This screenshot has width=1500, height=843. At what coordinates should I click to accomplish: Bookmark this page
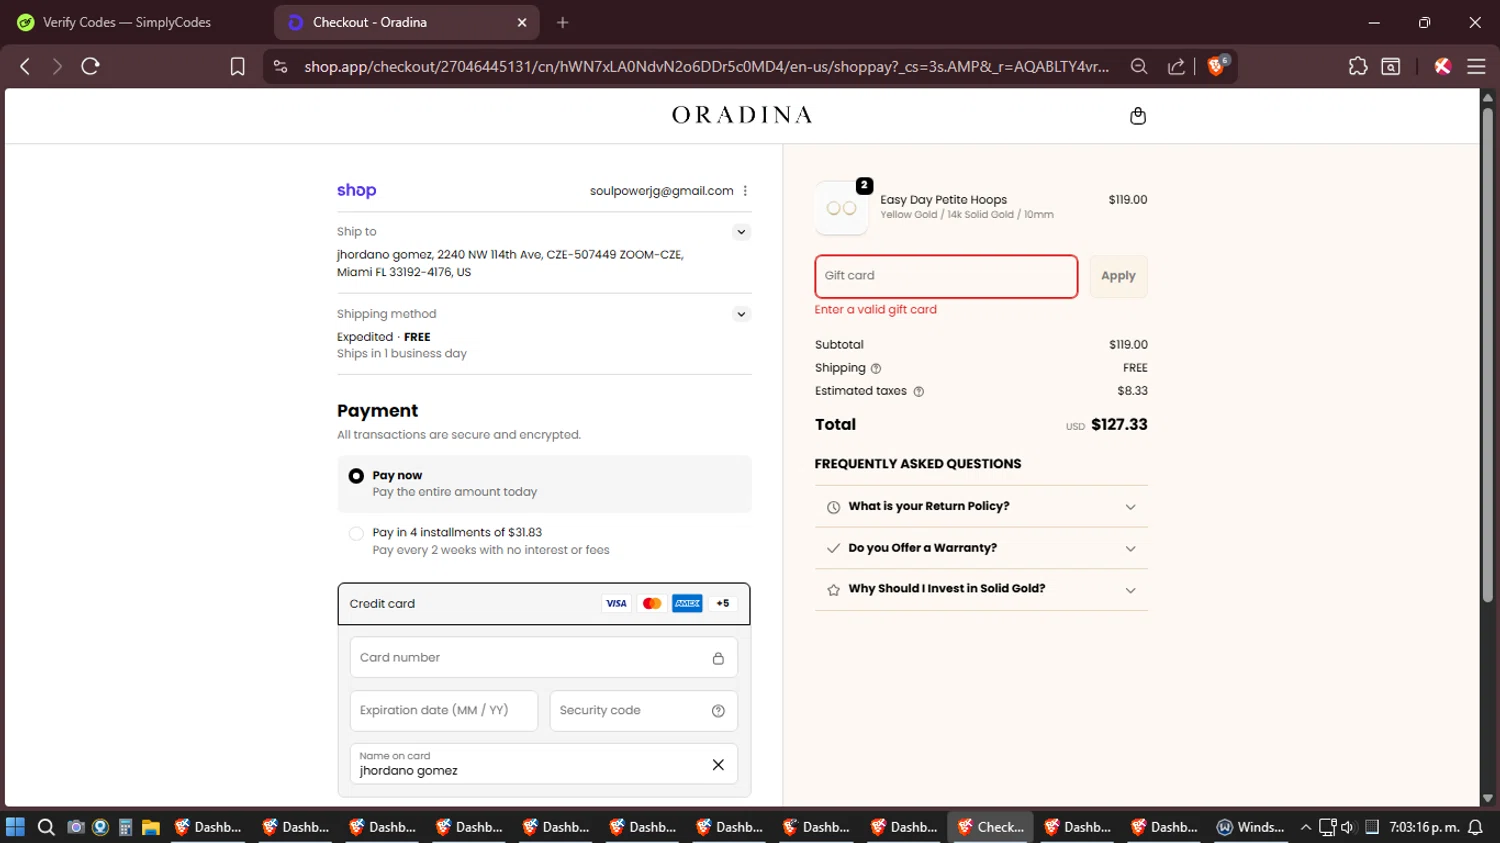[237, 66]
